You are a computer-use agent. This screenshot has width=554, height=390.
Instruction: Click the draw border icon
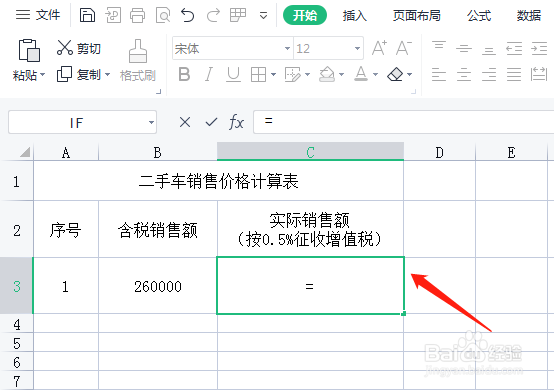tap(293, 75)
